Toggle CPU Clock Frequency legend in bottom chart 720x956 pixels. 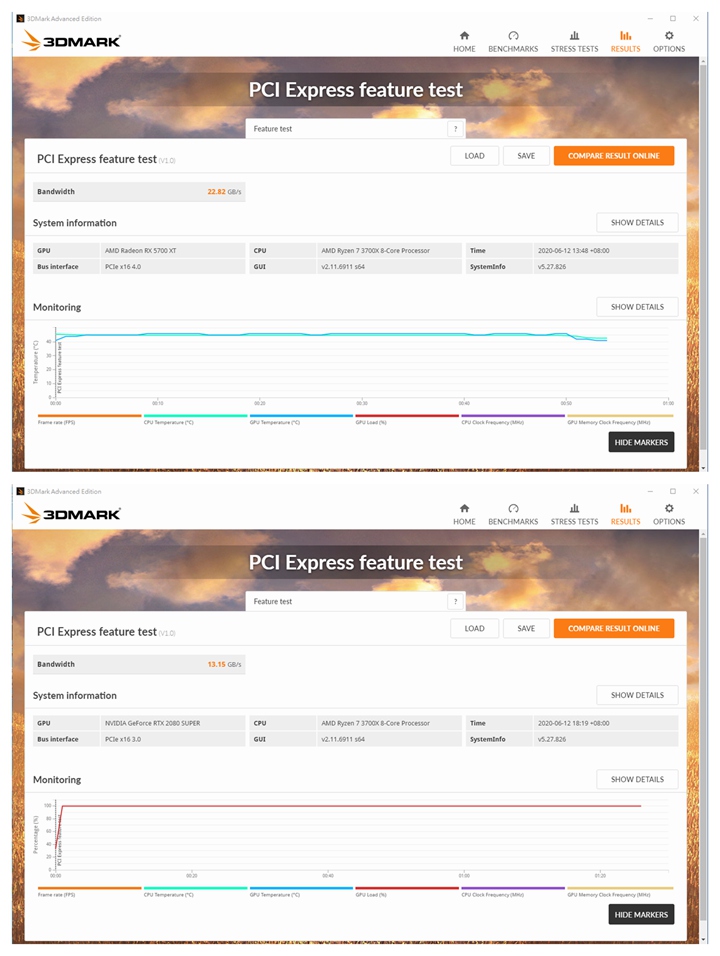(513, 891)
